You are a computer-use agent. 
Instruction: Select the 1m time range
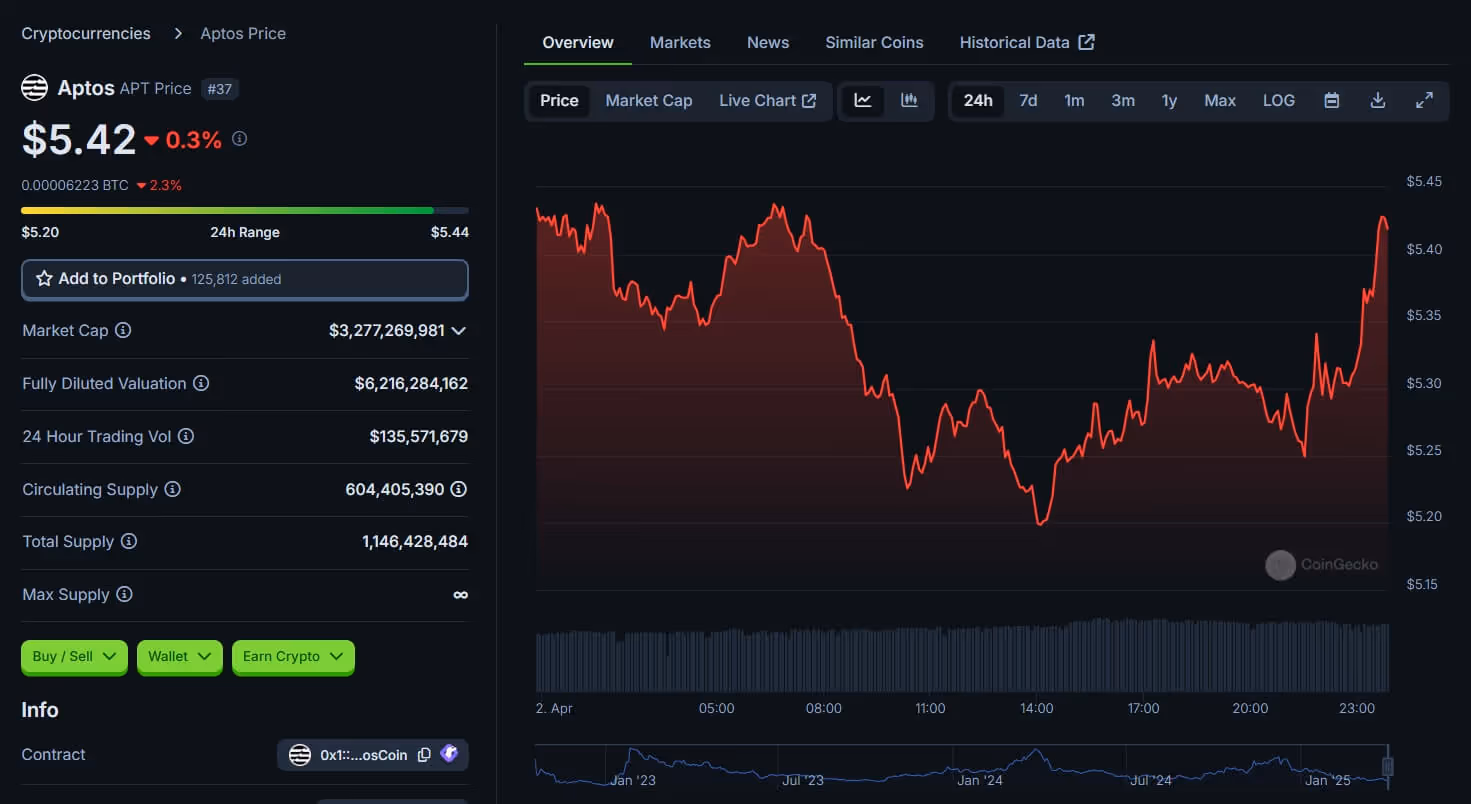(1074, 100)
